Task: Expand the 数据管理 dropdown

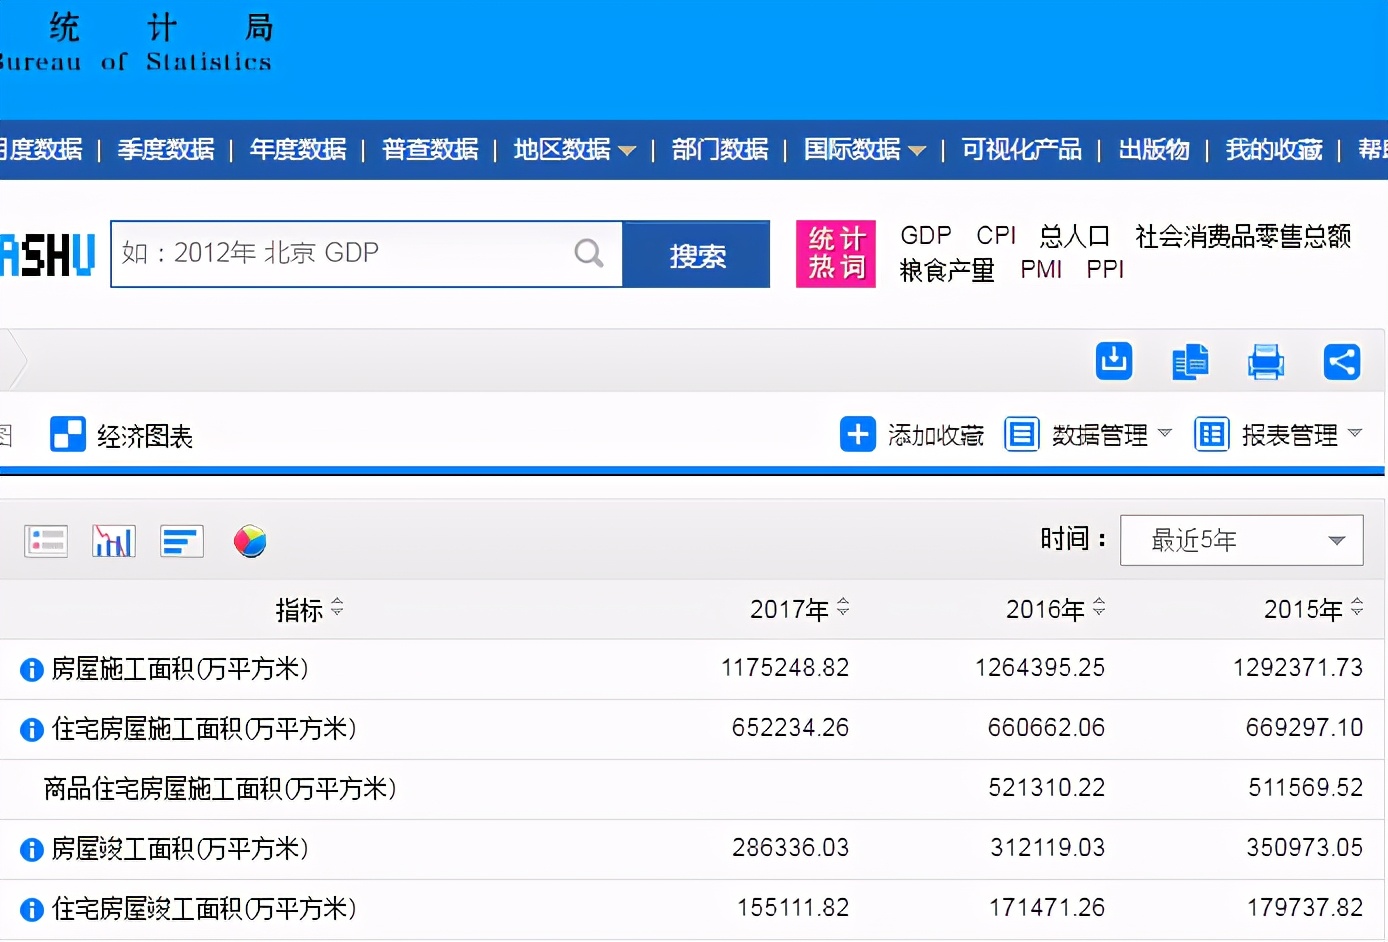Action: tap(1102, 434)
